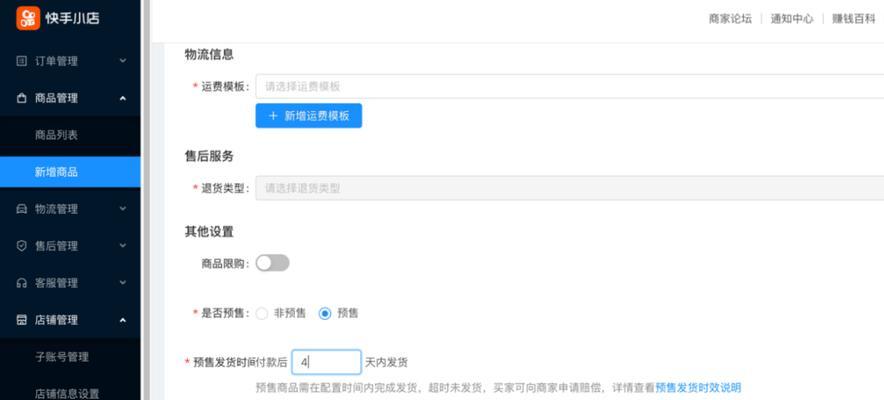Open the 商家论坛 link
Viewport: 884px width, 400px height.
click(x=730, y=19)
